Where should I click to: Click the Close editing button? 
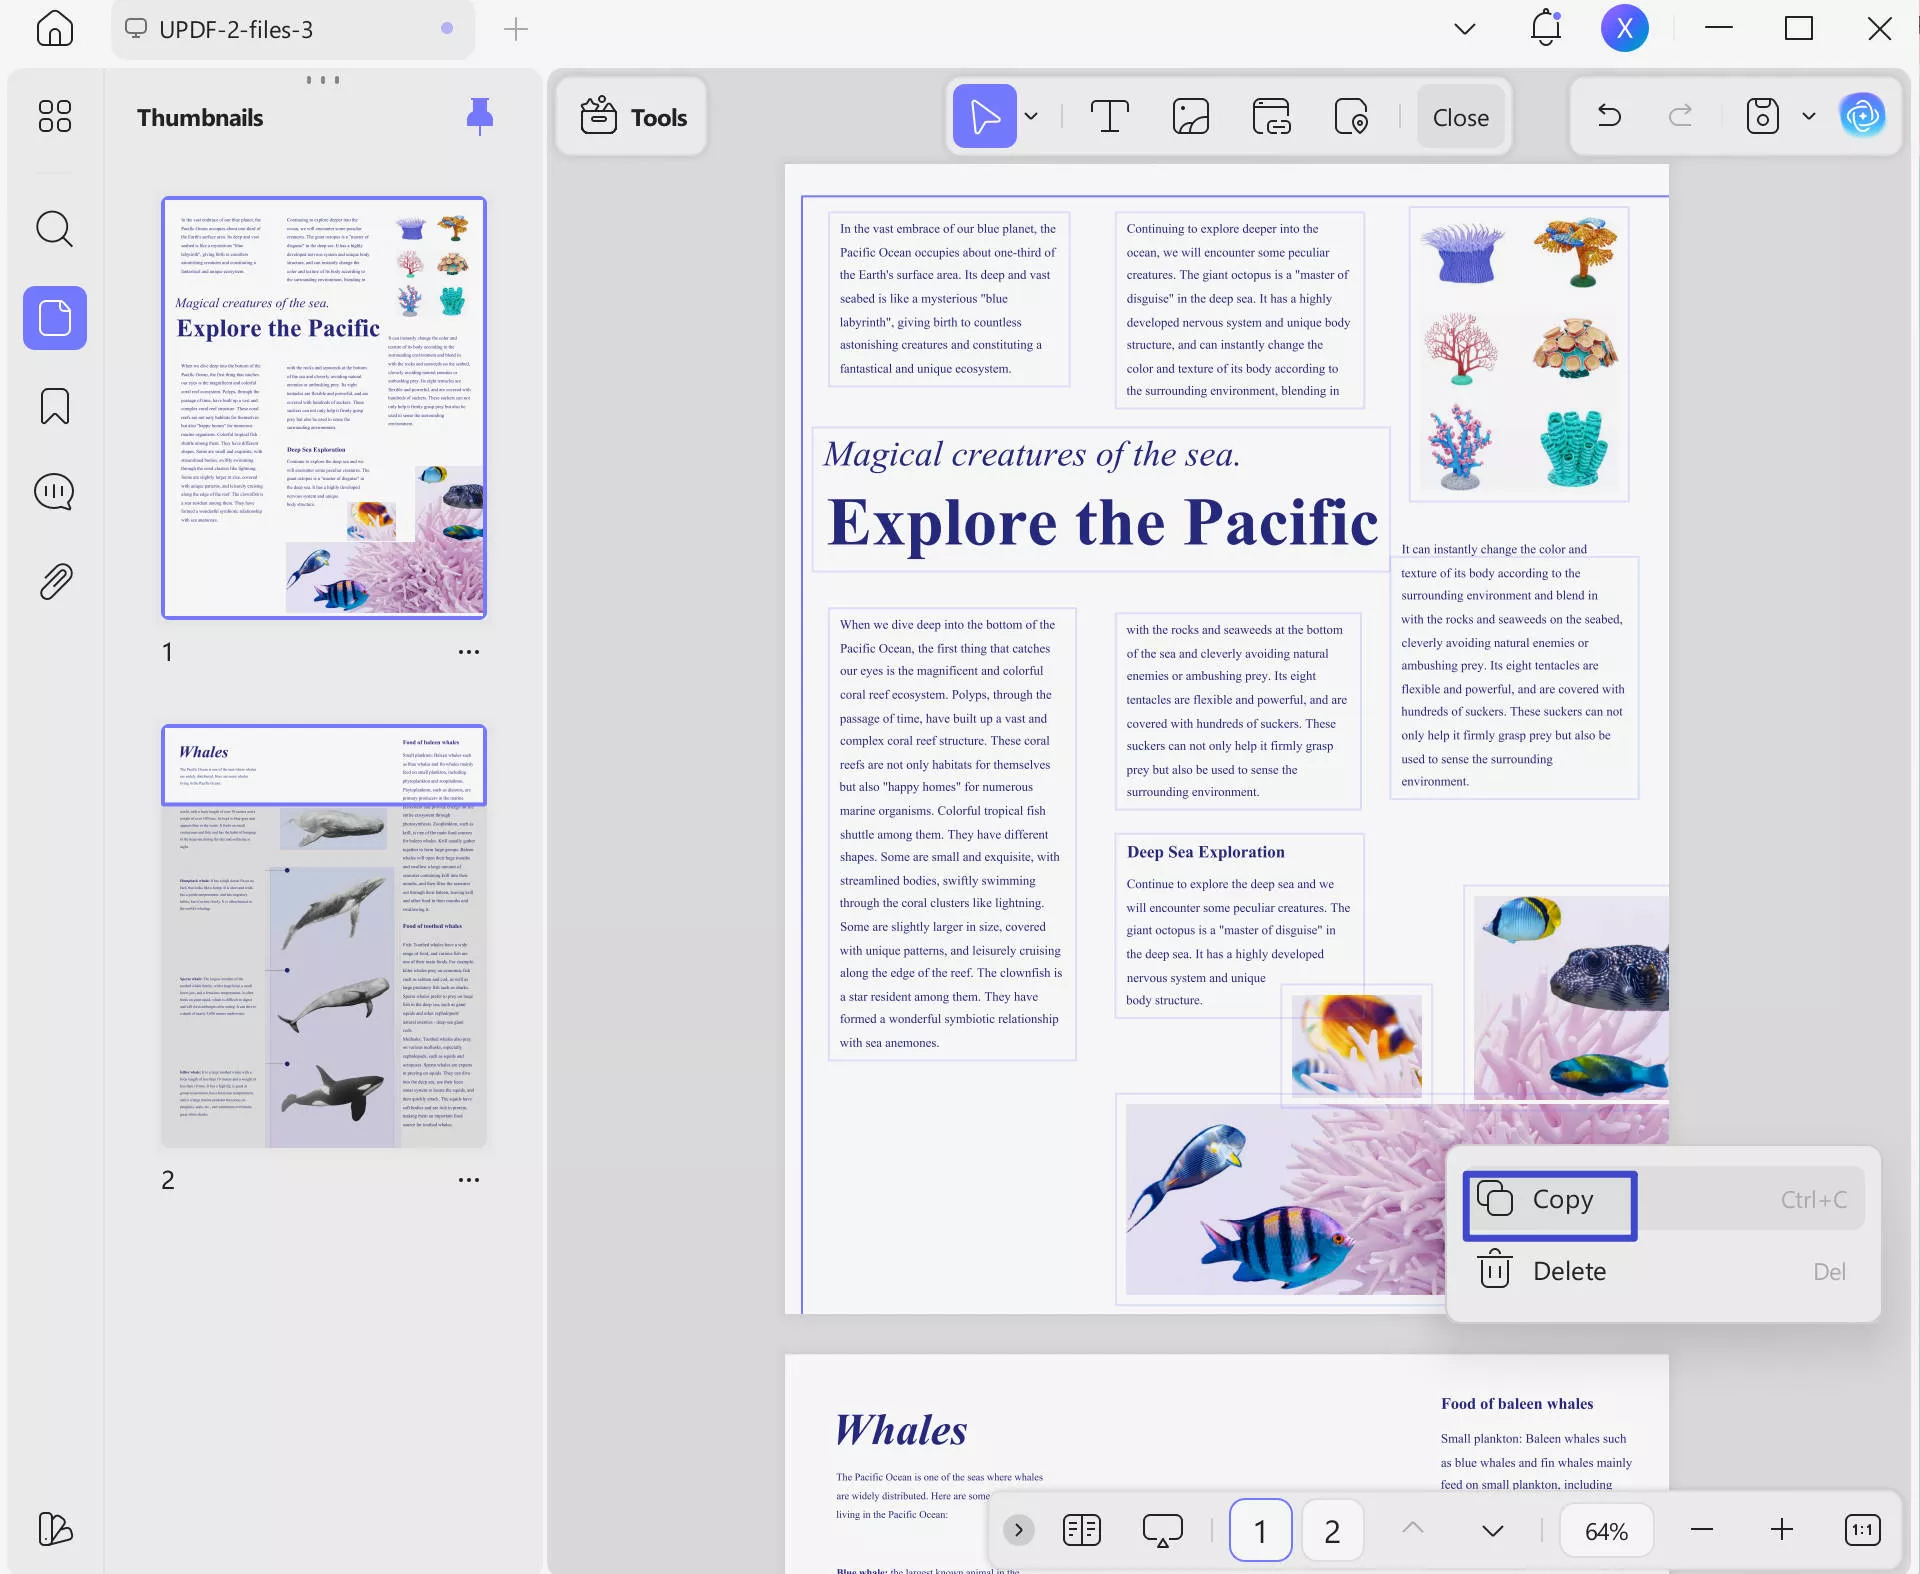(x=1459, y=116)
